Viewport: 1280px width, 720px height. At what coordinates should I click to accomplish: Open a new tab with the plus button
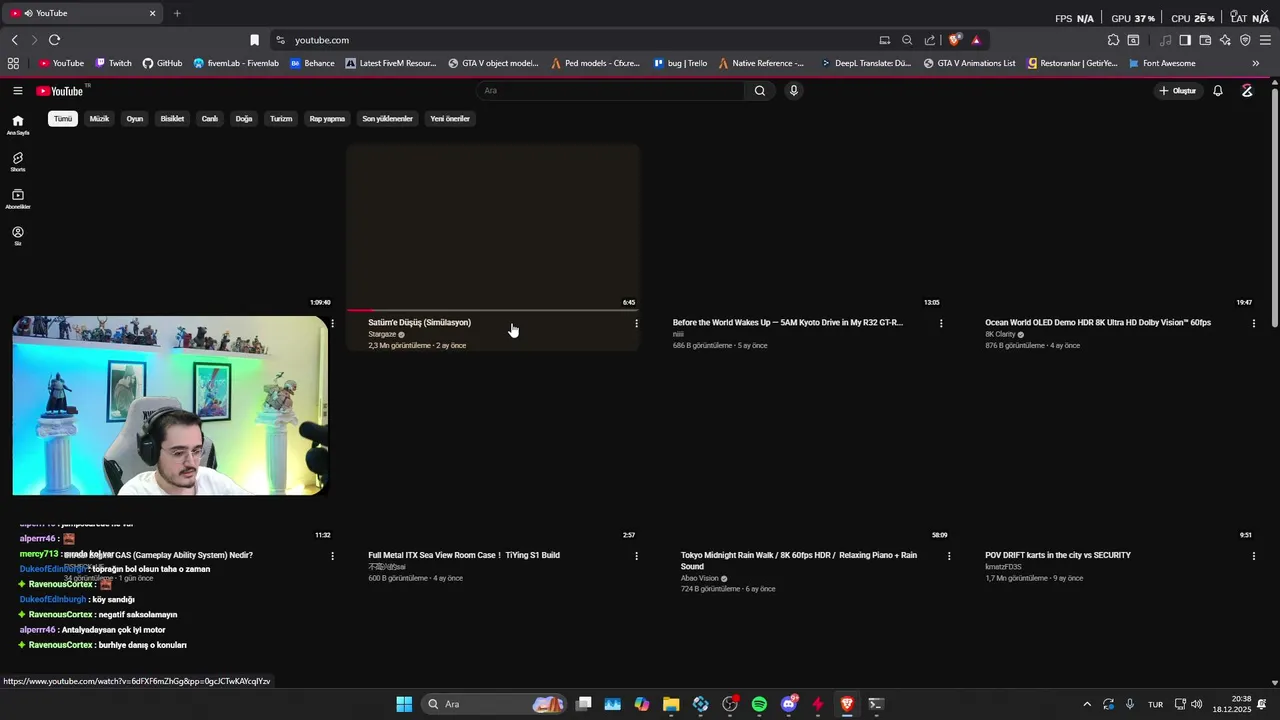pos(177,13)
